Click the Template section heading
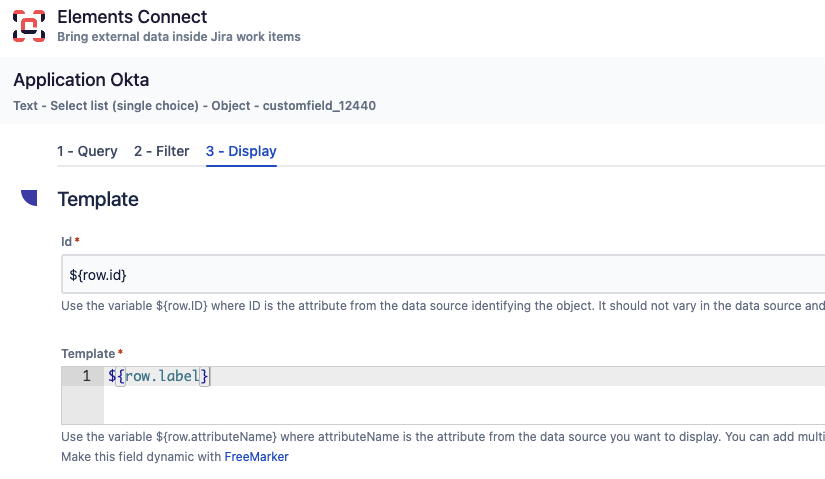 98,199
